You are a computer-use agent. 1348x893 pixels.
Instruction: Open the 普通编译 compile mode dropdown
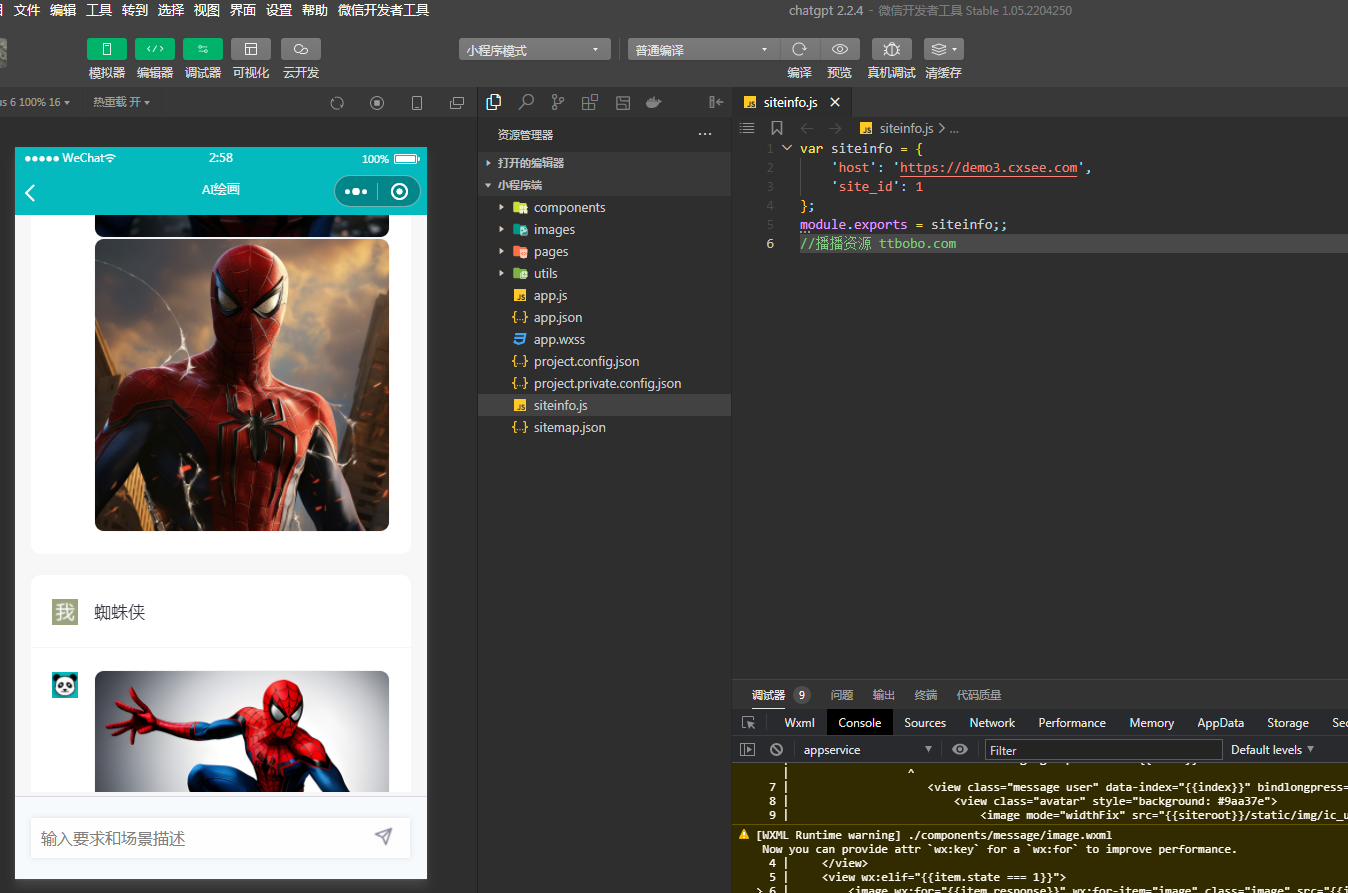coord(703,50)
